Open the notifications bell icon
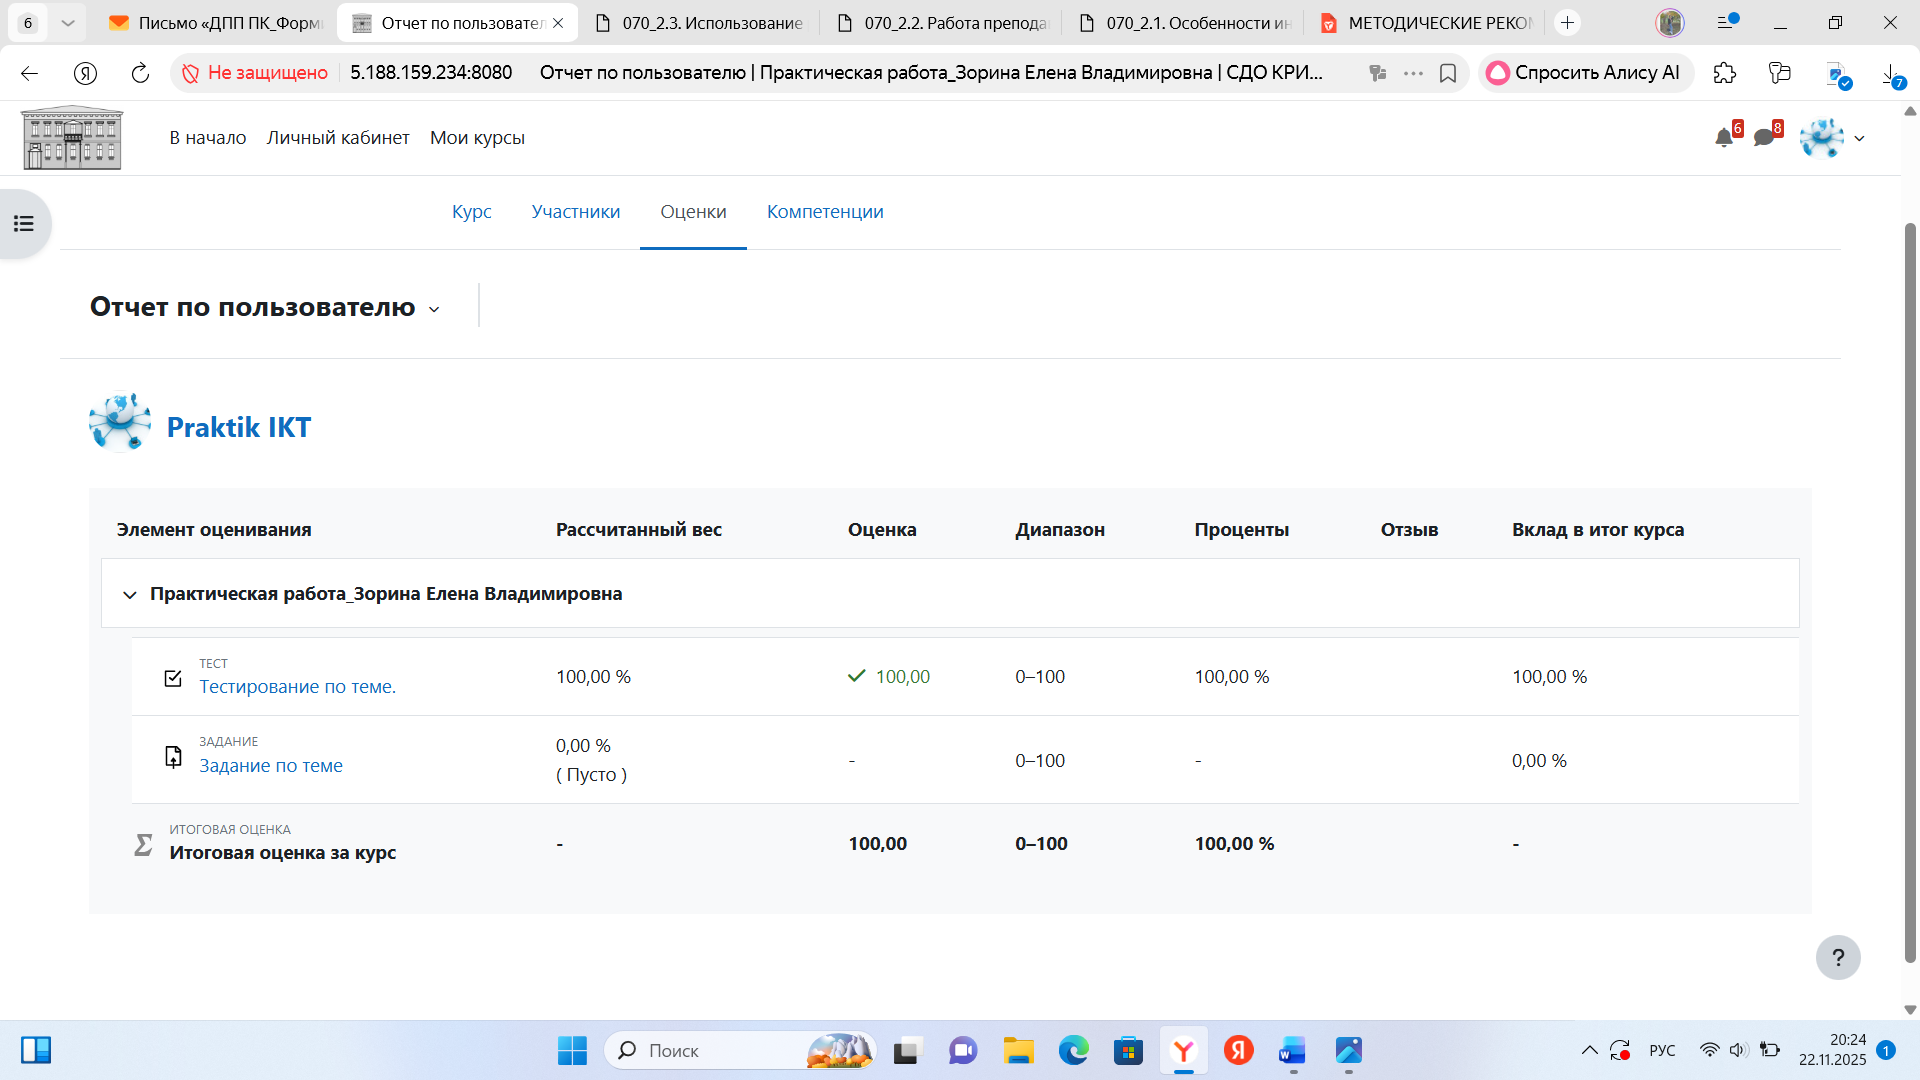The width and height of the screenshot is (1920, 1080). click(x=1724, y=138)
